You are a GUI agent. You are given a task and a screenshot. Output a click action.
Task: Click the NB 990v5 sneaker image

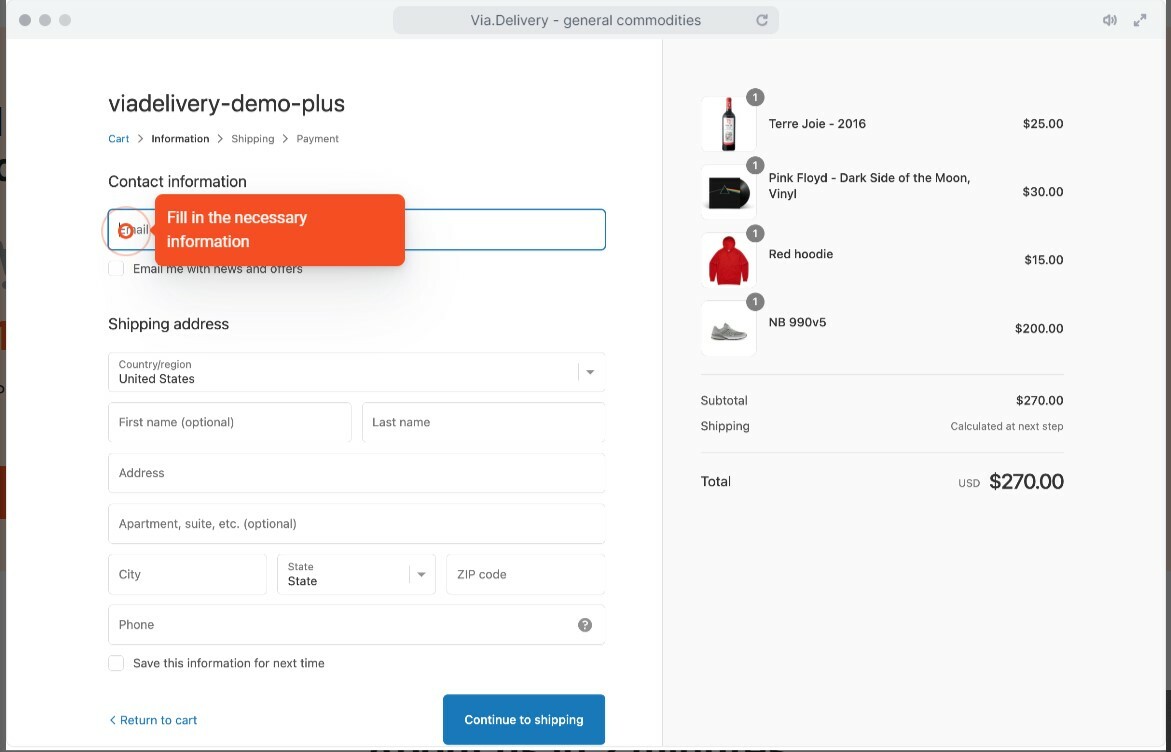728,329
